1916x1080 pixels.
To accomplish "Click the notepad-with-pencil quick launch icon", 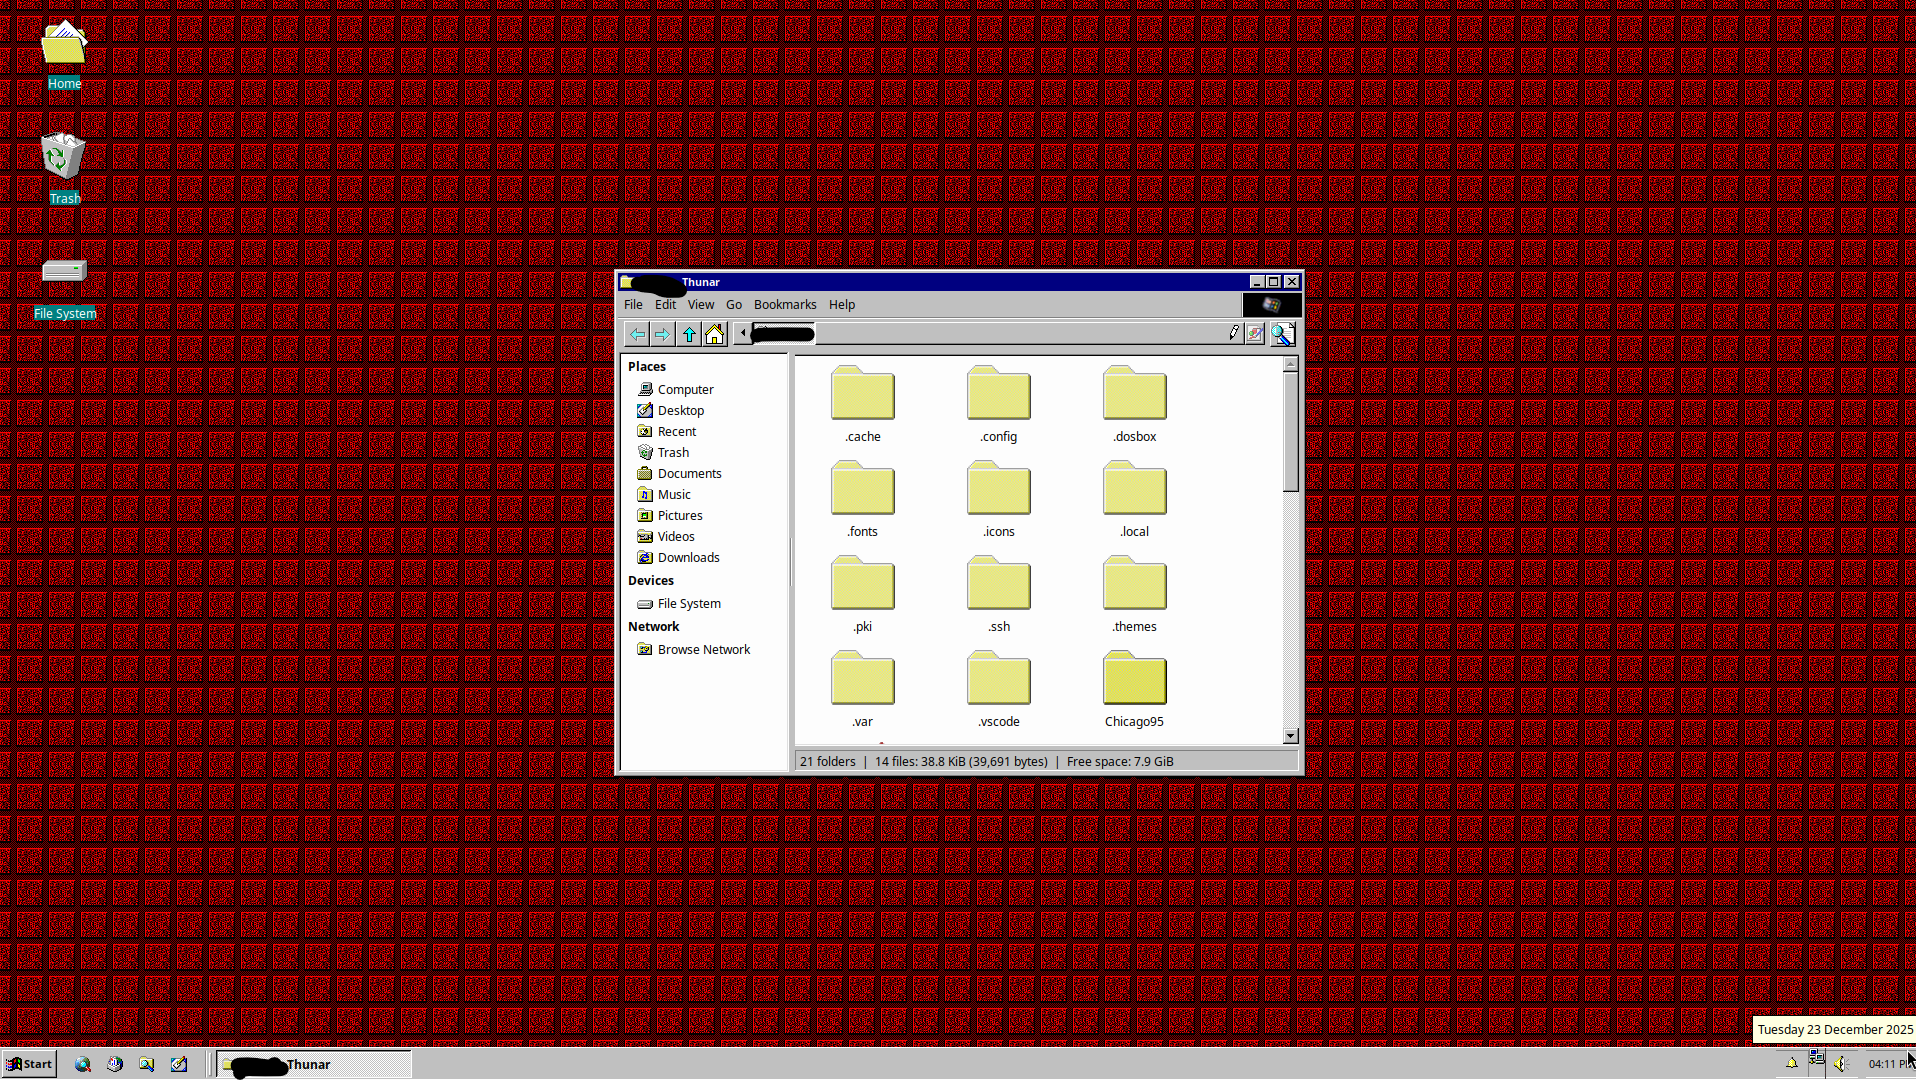I will (179, 1064).
